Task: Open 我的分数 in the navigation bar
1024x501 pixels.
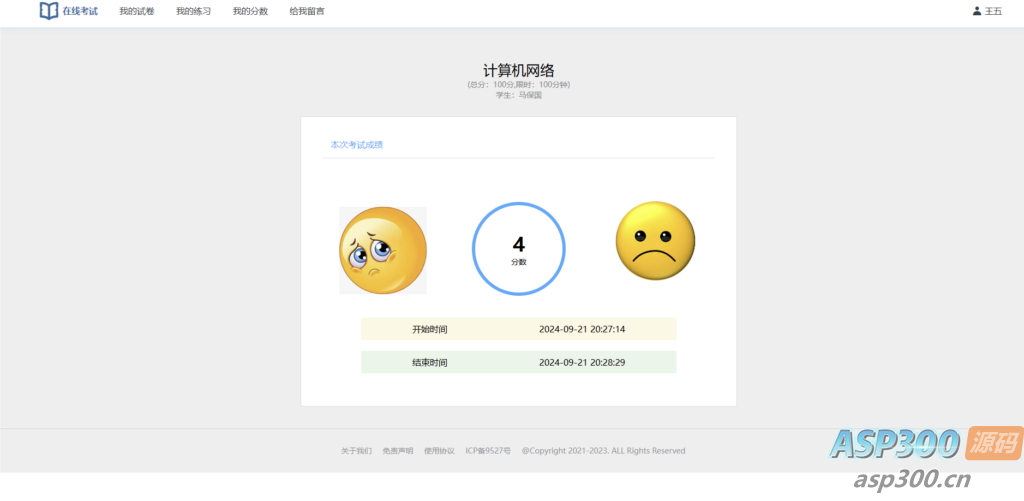Action: coord(250,12)
